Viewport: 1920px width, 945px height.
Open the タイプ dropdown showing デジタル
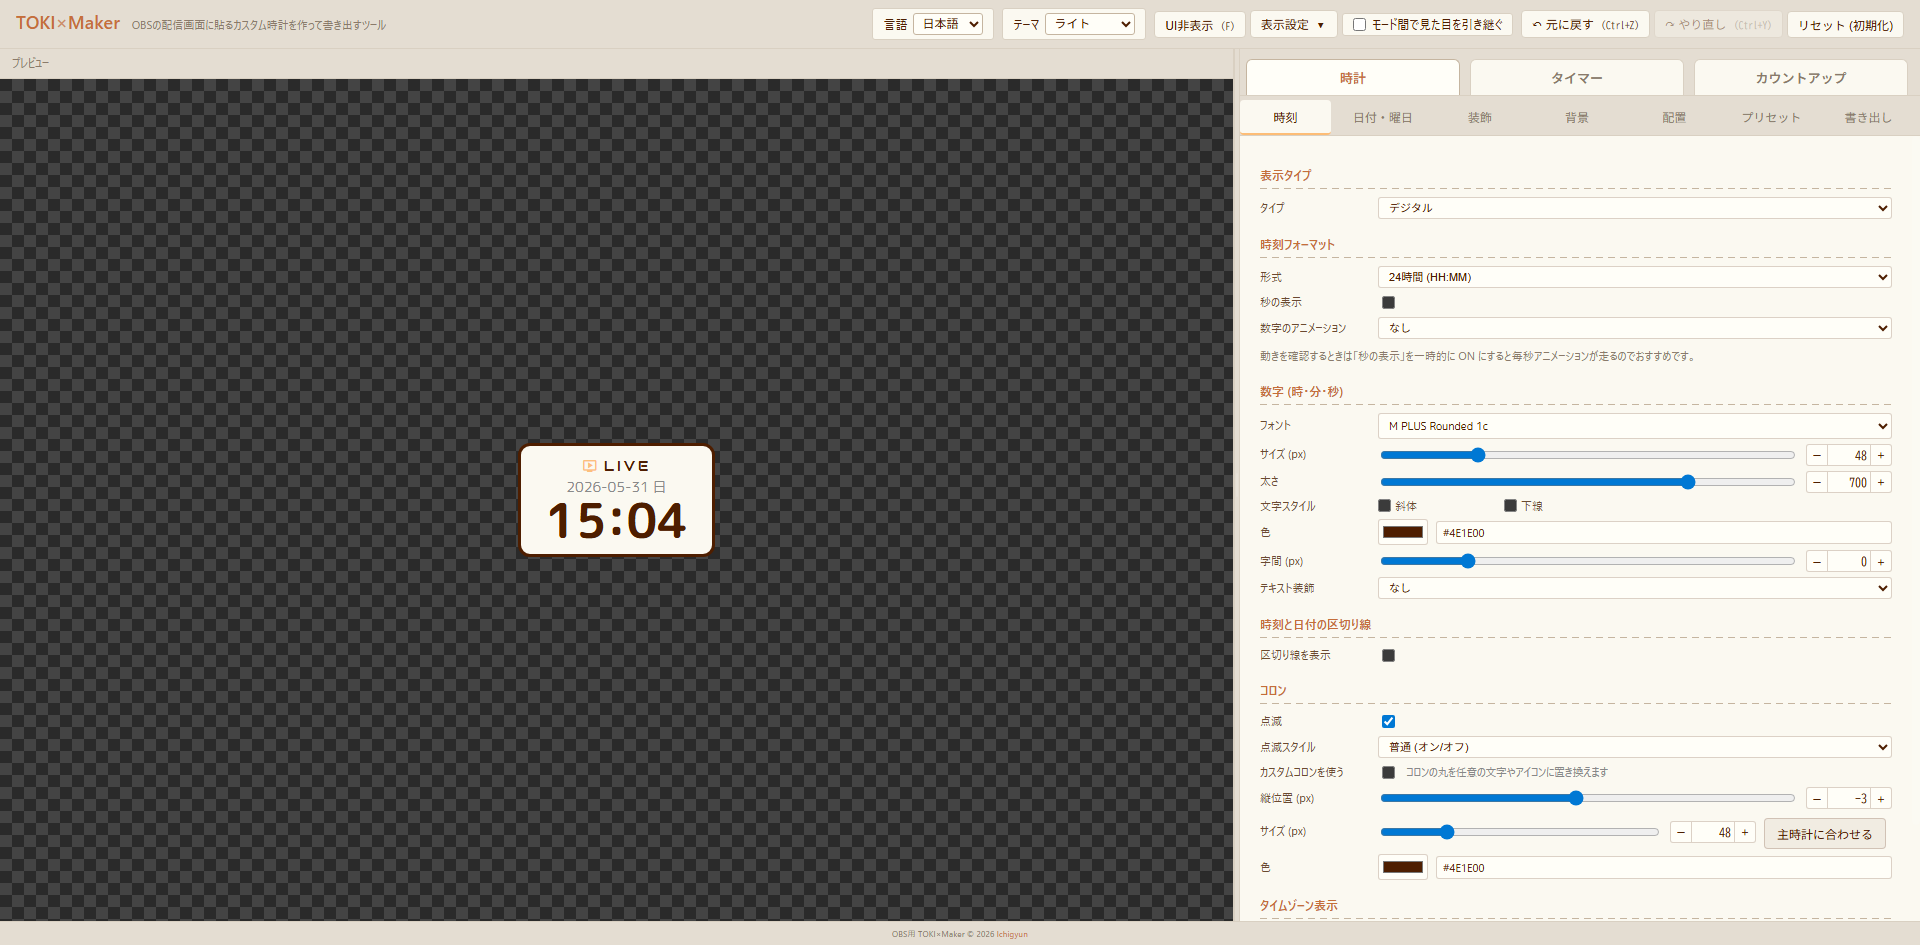(x=1634, y=208)
